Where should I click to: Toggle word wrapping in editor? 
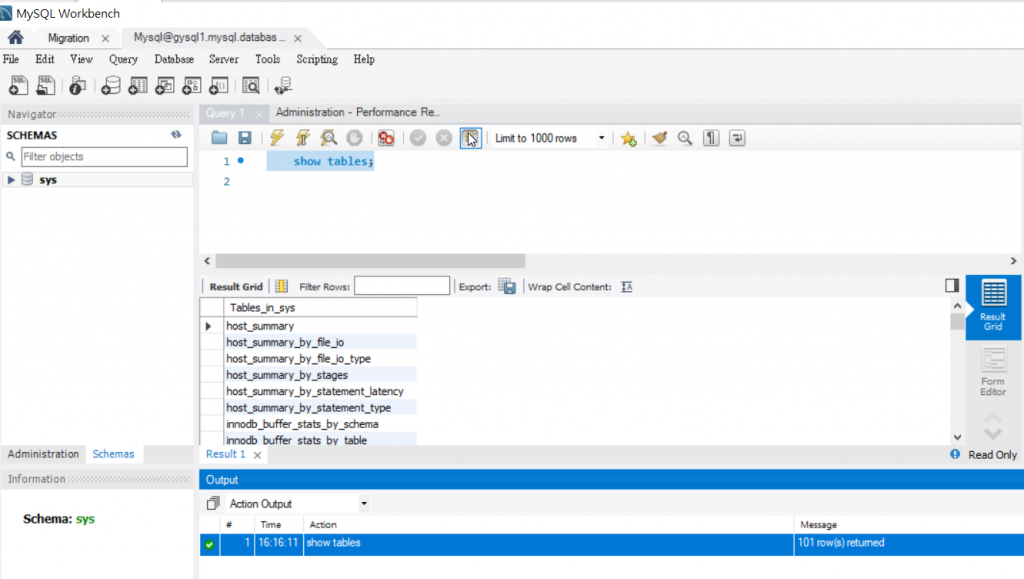coord(737,138)
